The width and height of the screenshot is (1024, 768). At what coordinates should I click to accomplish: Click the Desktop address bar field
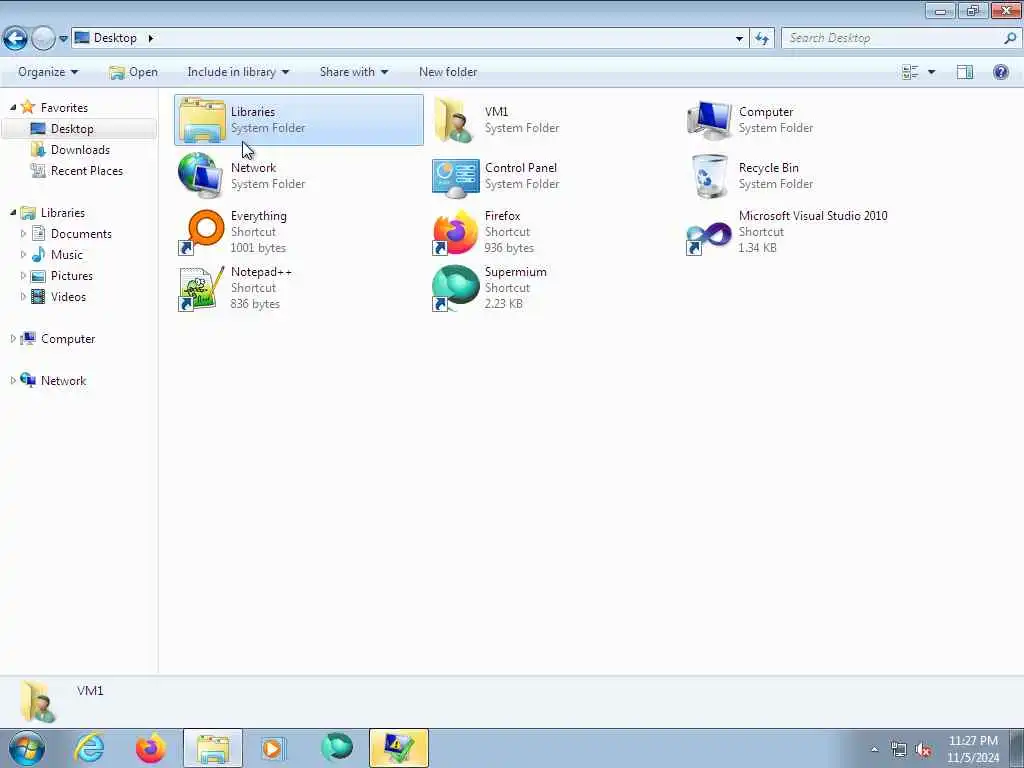[410, 39]
